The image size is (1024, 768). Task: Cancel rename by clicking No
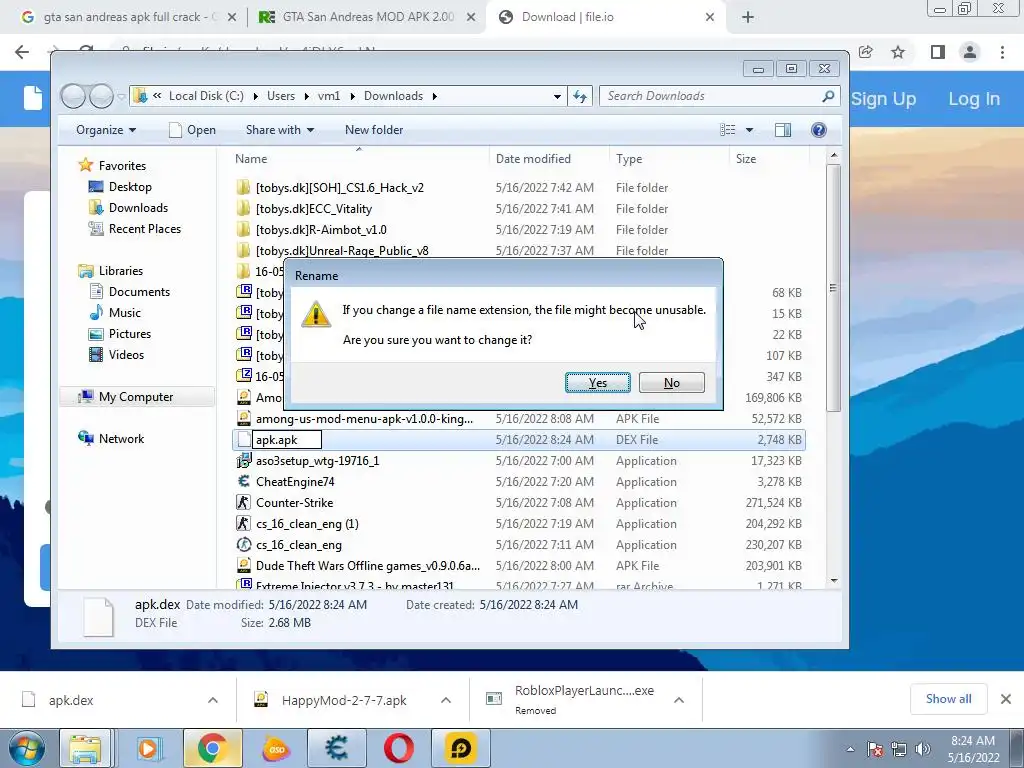click(x=671, y=383)
